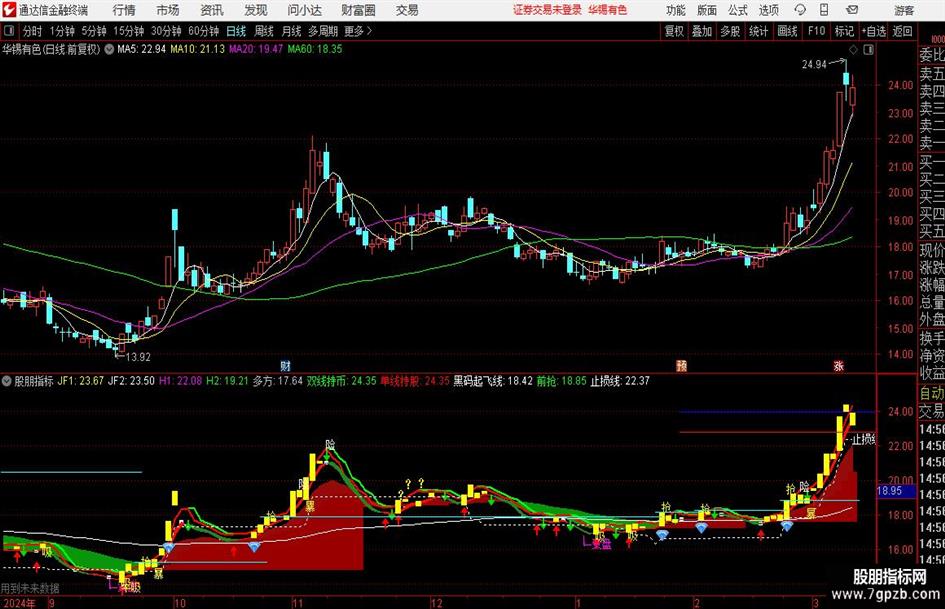945x609 pixels.
Task: Expand the main chart indicator dropdown arrow
Action: 109,49
